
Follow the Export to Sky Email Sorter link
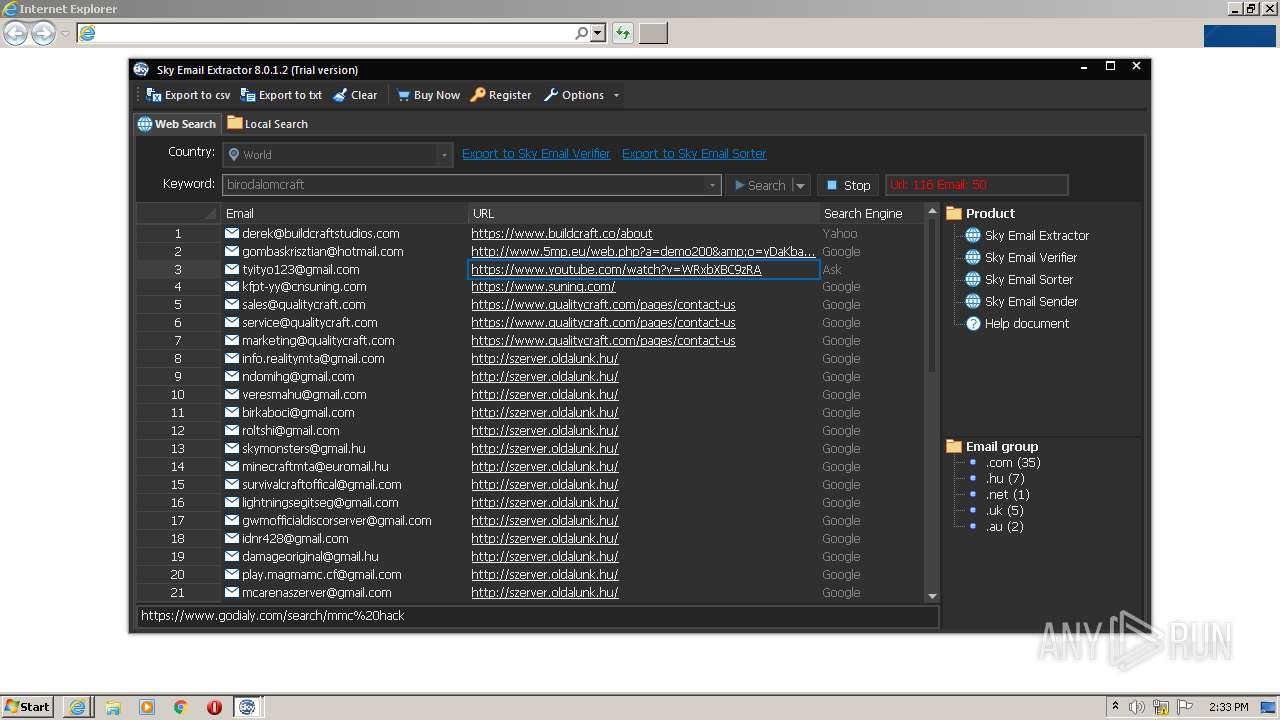[x=694, y=153]
